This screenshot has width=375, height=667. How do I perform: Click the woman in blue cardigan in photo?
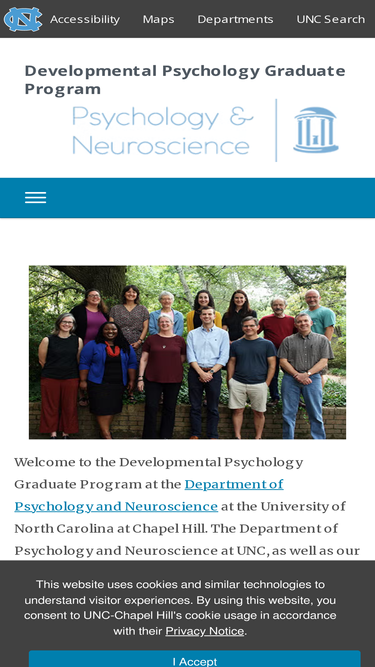tap(107, 368)
